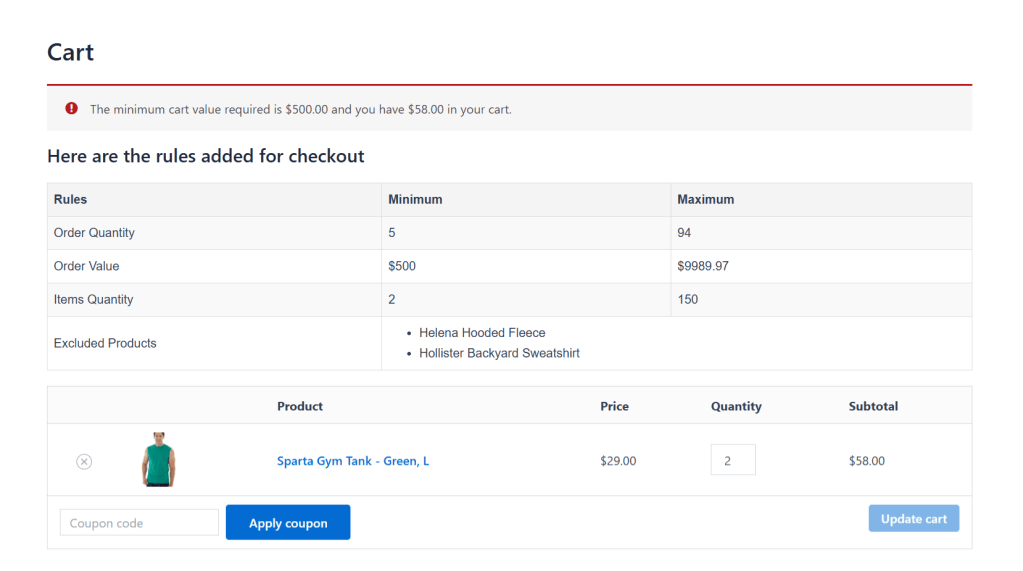Focus the product quantity field
Viewport: 1023px width, 571px height.
[732, 460]
